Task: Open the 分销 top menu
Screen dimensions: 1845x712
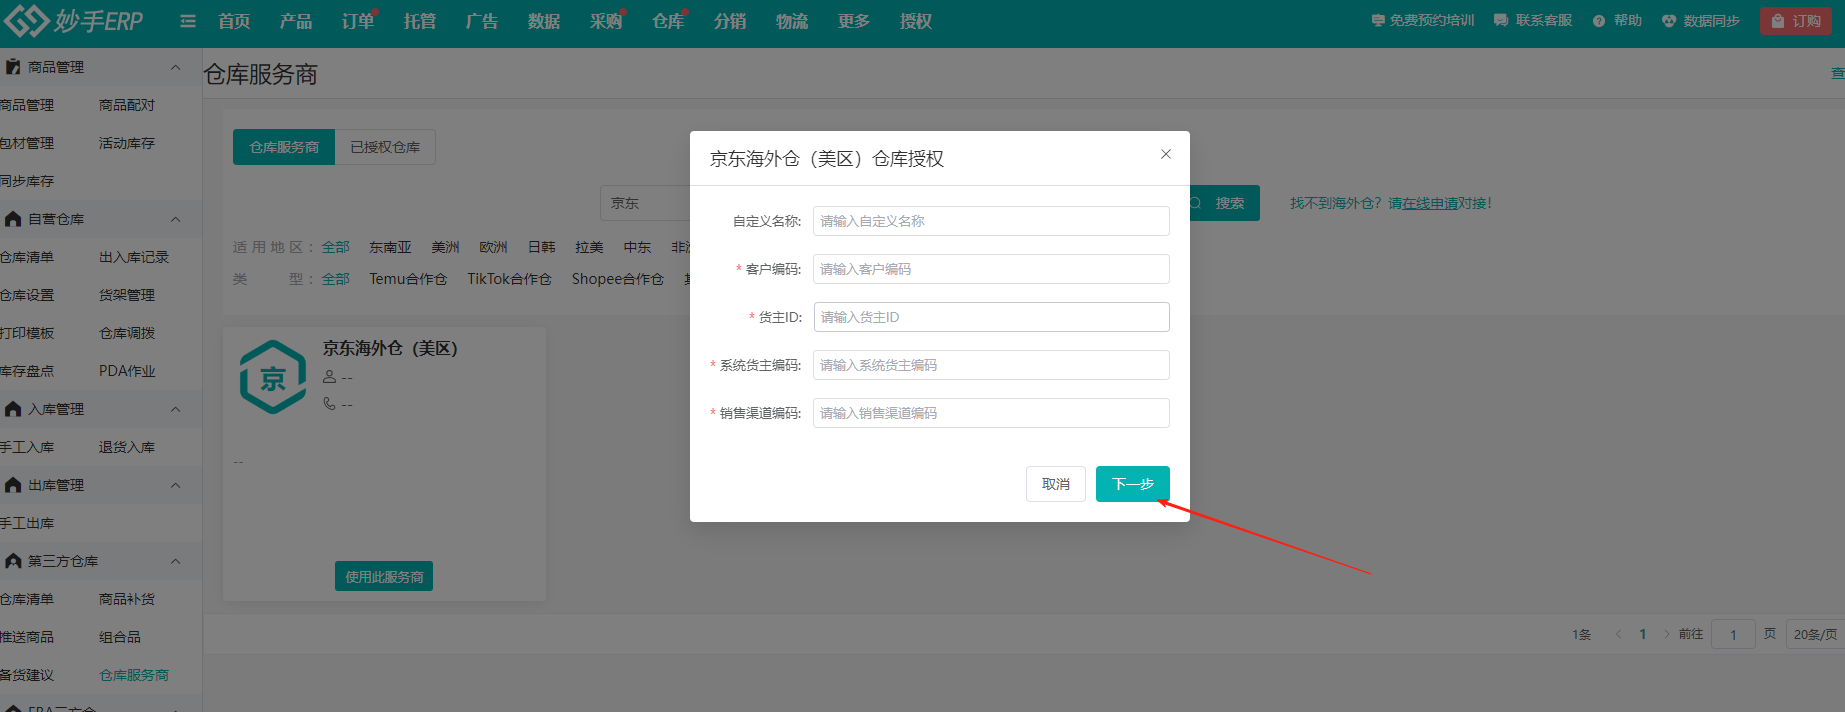Action: pos(730,21)
